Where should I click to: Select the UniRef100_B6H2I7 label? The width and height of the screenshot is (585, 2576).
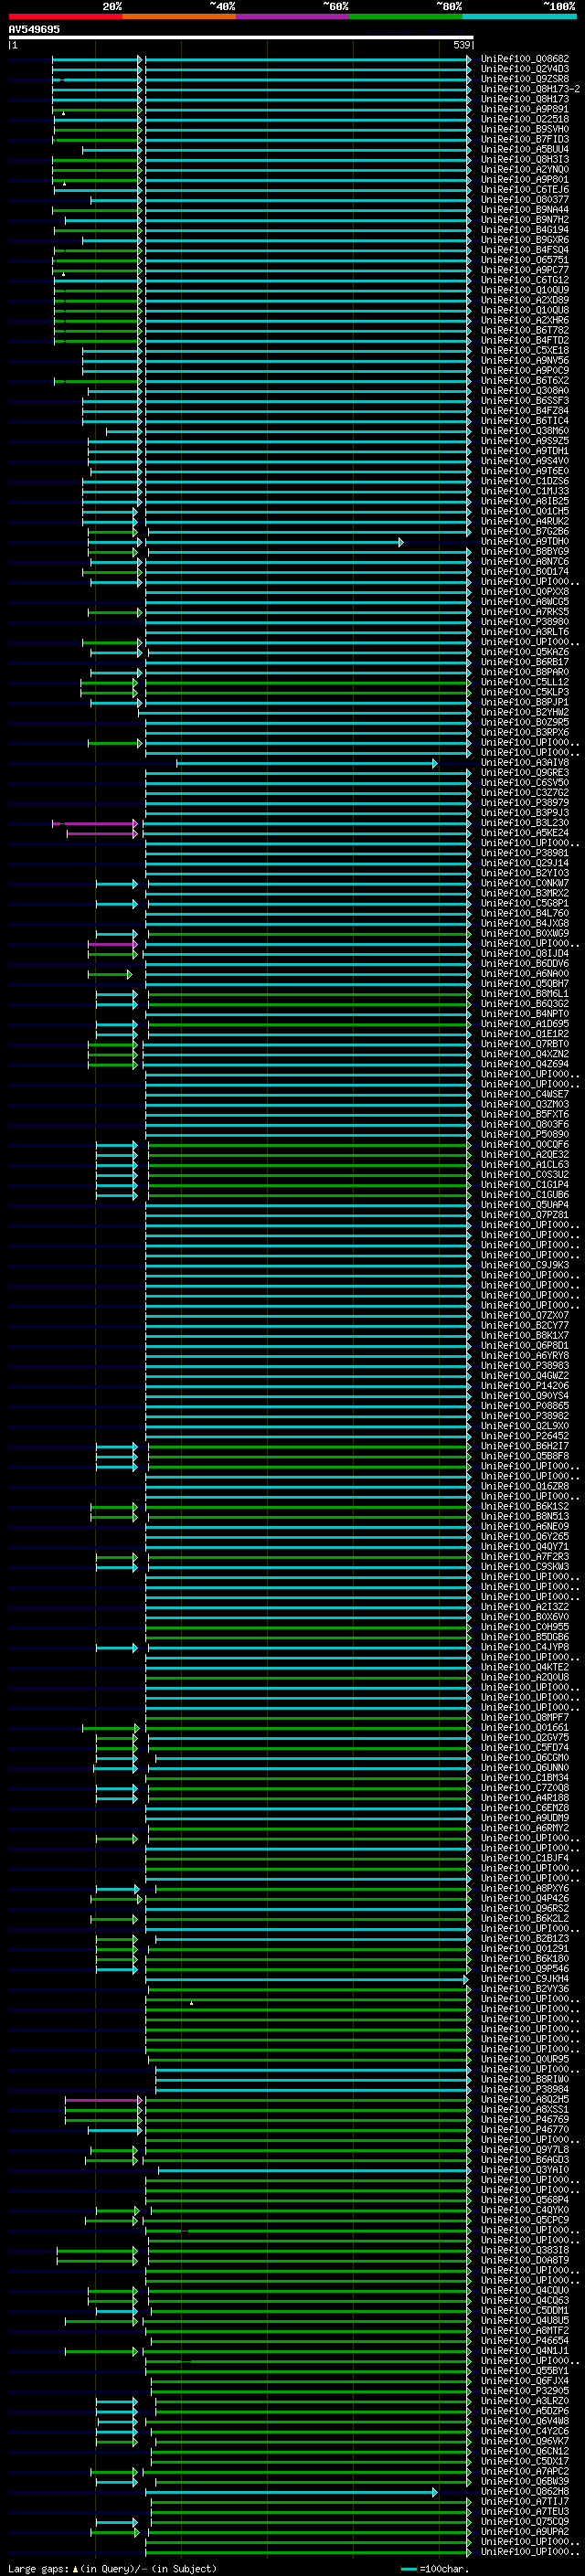pyautogui.click(x=525, y=1446)
